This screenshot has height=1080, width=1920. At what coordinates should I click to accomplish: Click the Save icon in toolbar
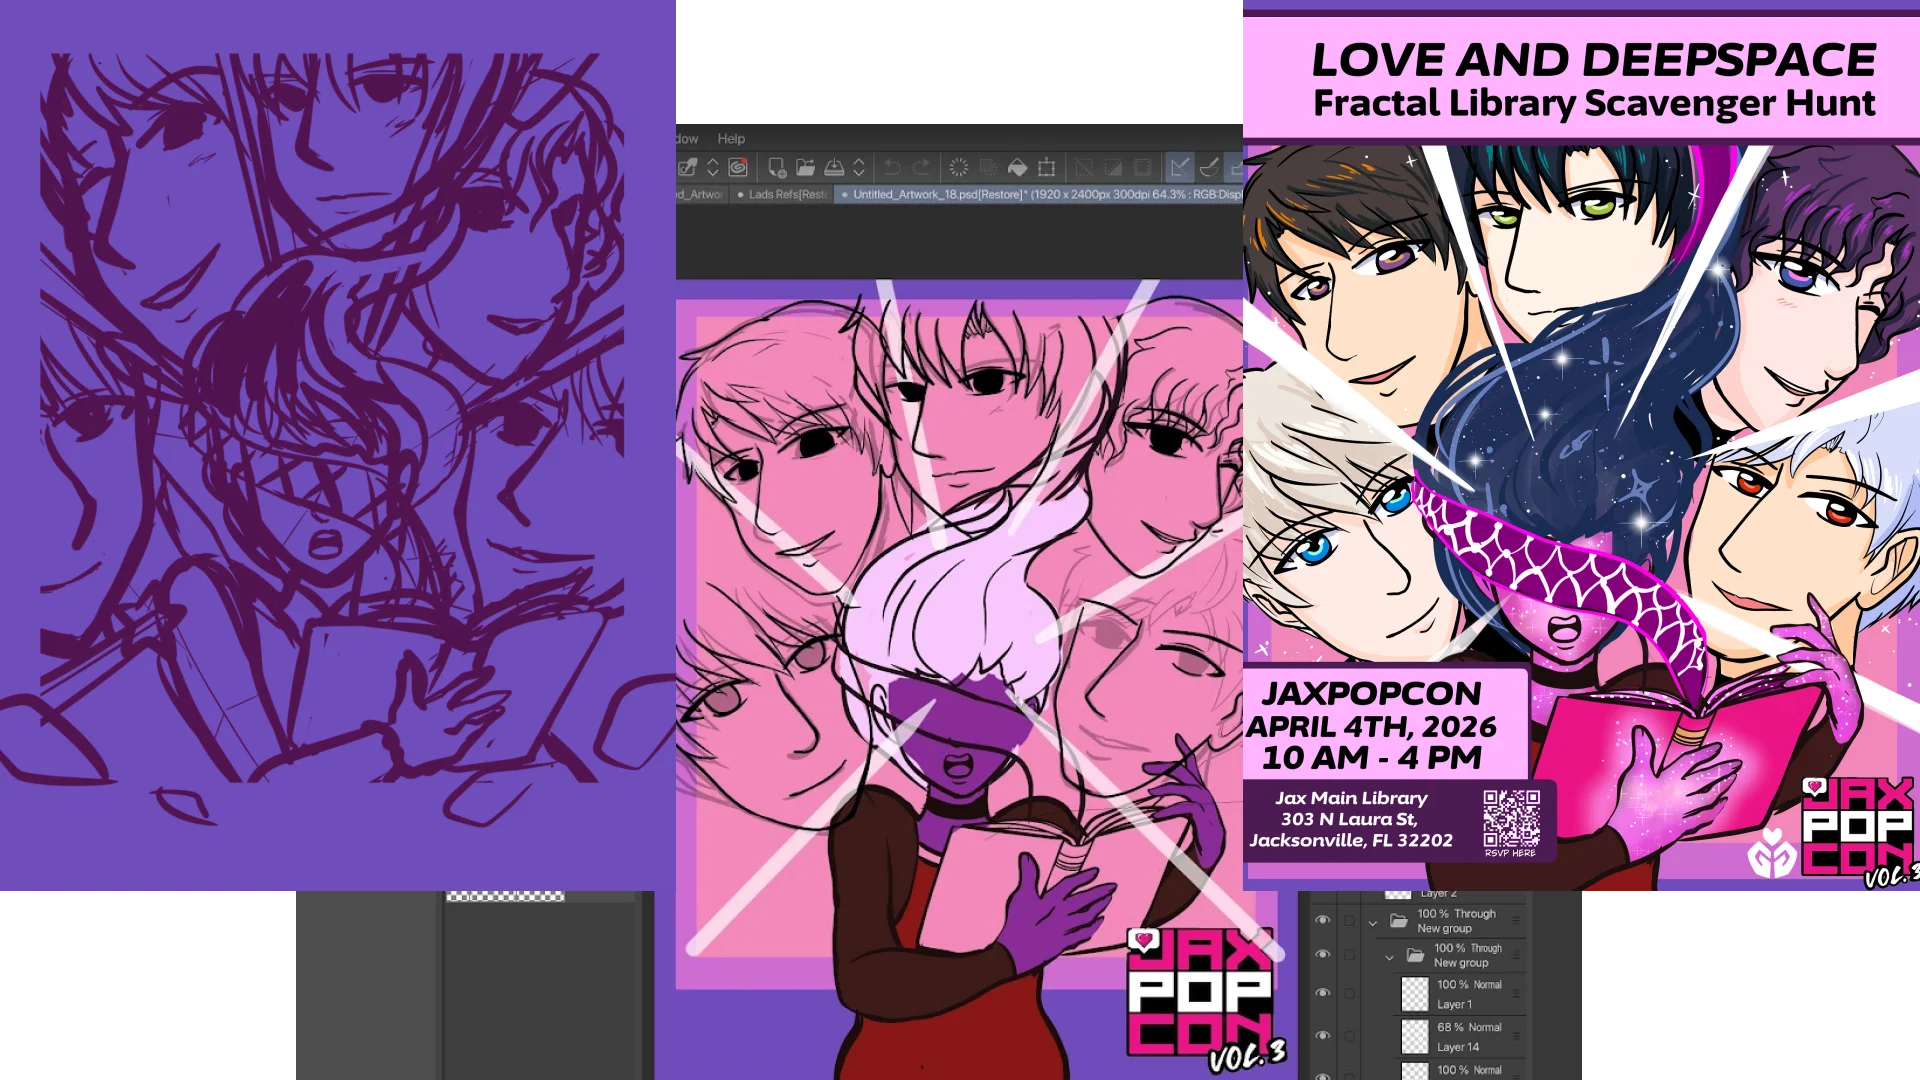point(834,168)
